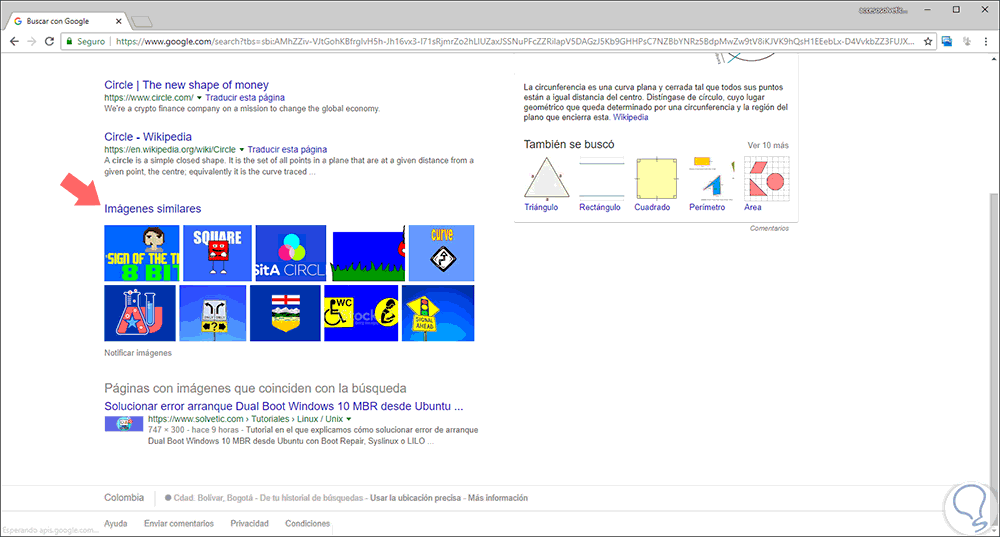This screenshot has height=537, width=1000.
Task: Open the Signal Ahead traffic light thumbnail
Action: 438,313
